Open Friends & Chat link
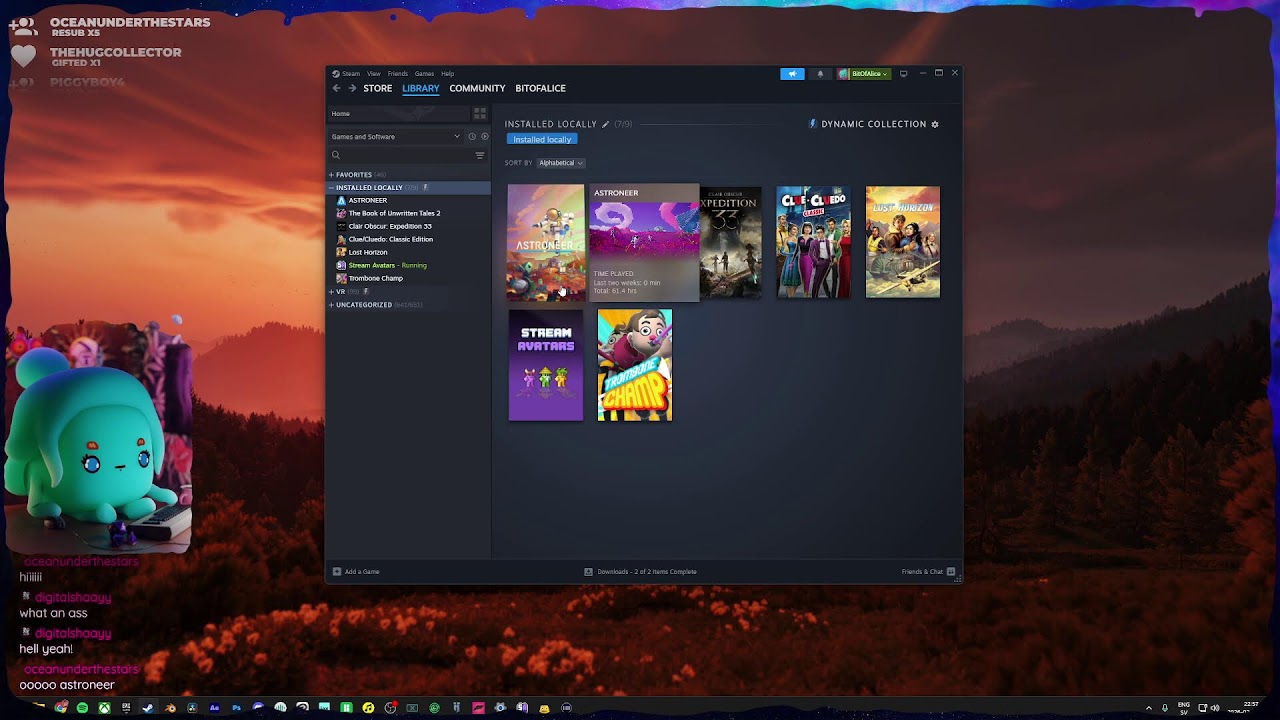Screen dimensions: 1280x720 coord(922,572)
